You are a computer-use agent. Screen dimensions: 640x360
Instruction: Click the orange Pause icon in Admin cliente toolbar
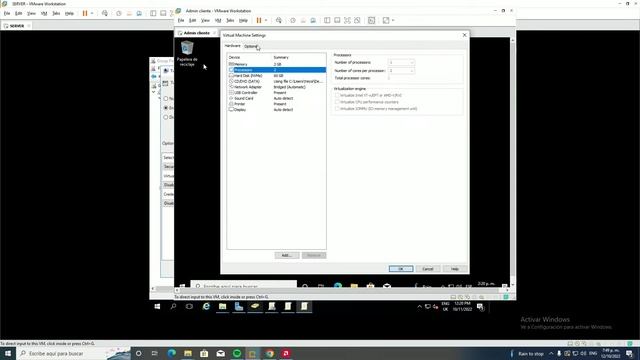pos(259,20)
